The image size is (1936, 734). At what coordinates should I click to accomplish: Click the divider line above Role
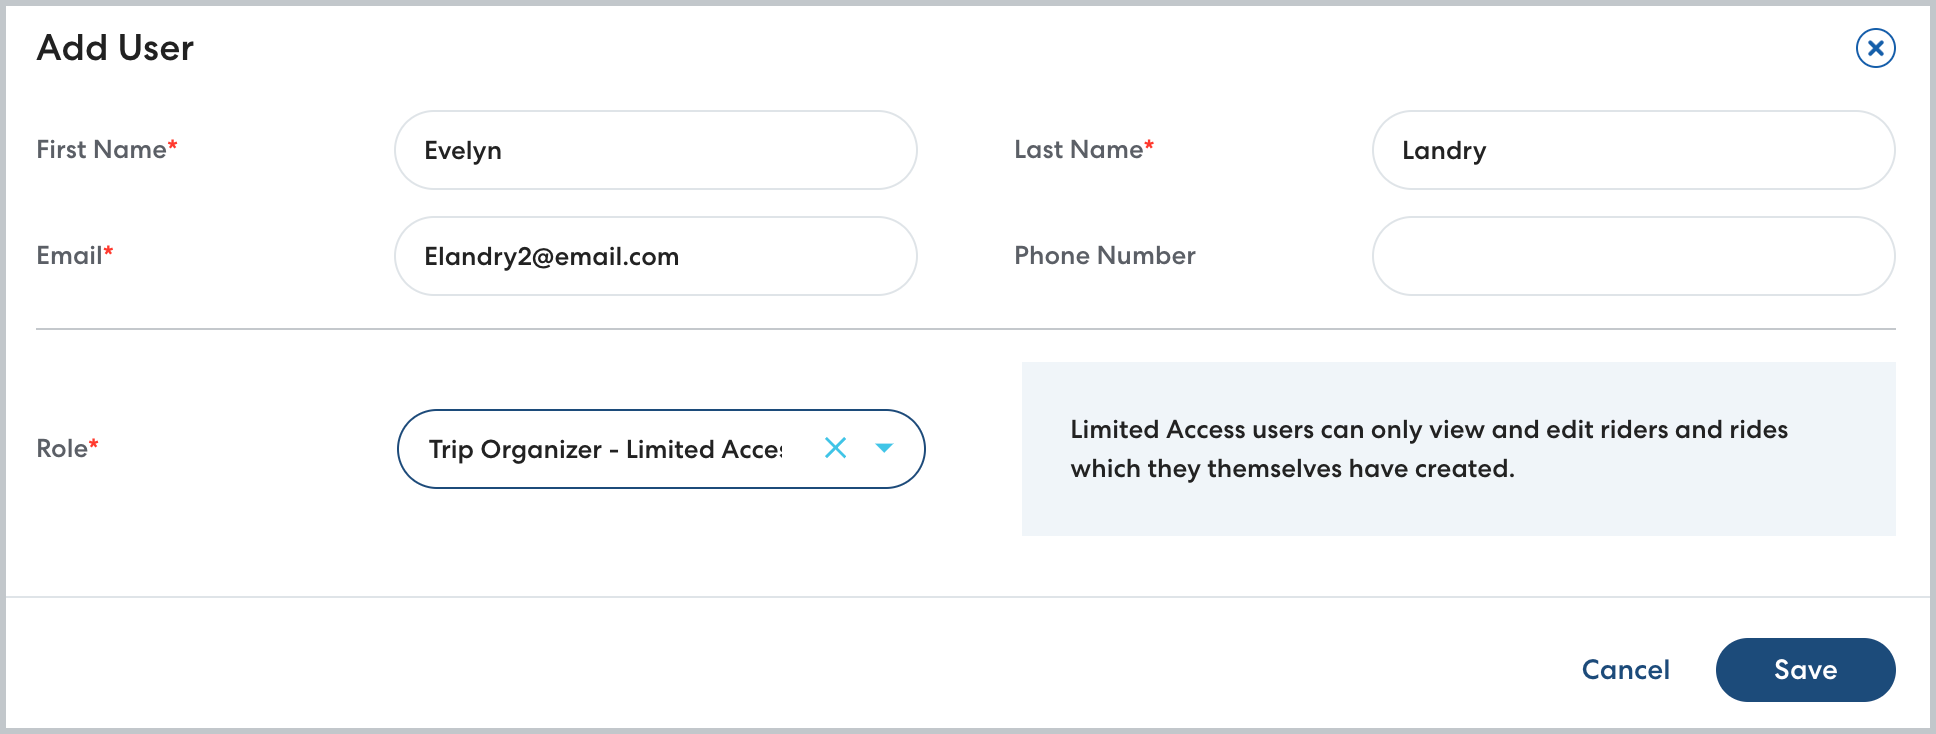[x=965, y=329]
